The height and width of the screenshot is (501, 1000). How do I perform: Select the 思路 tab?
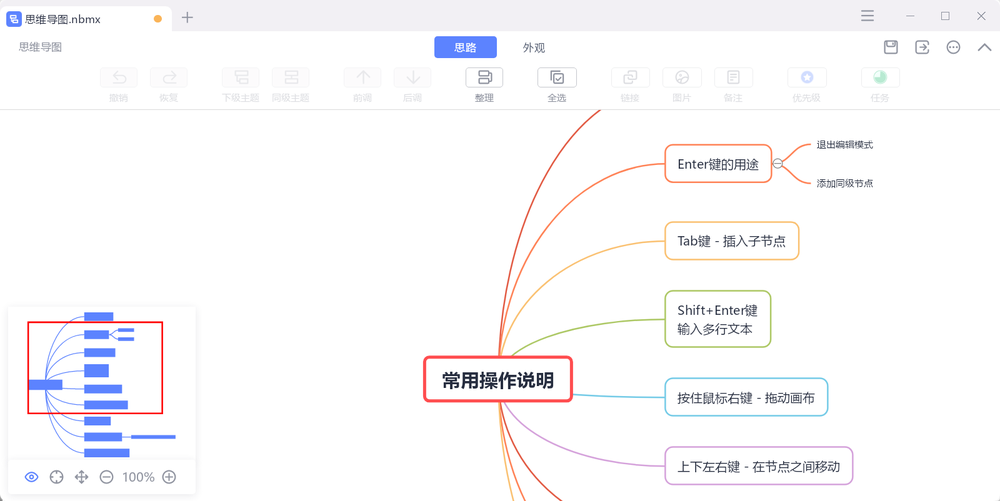(465, 48)
